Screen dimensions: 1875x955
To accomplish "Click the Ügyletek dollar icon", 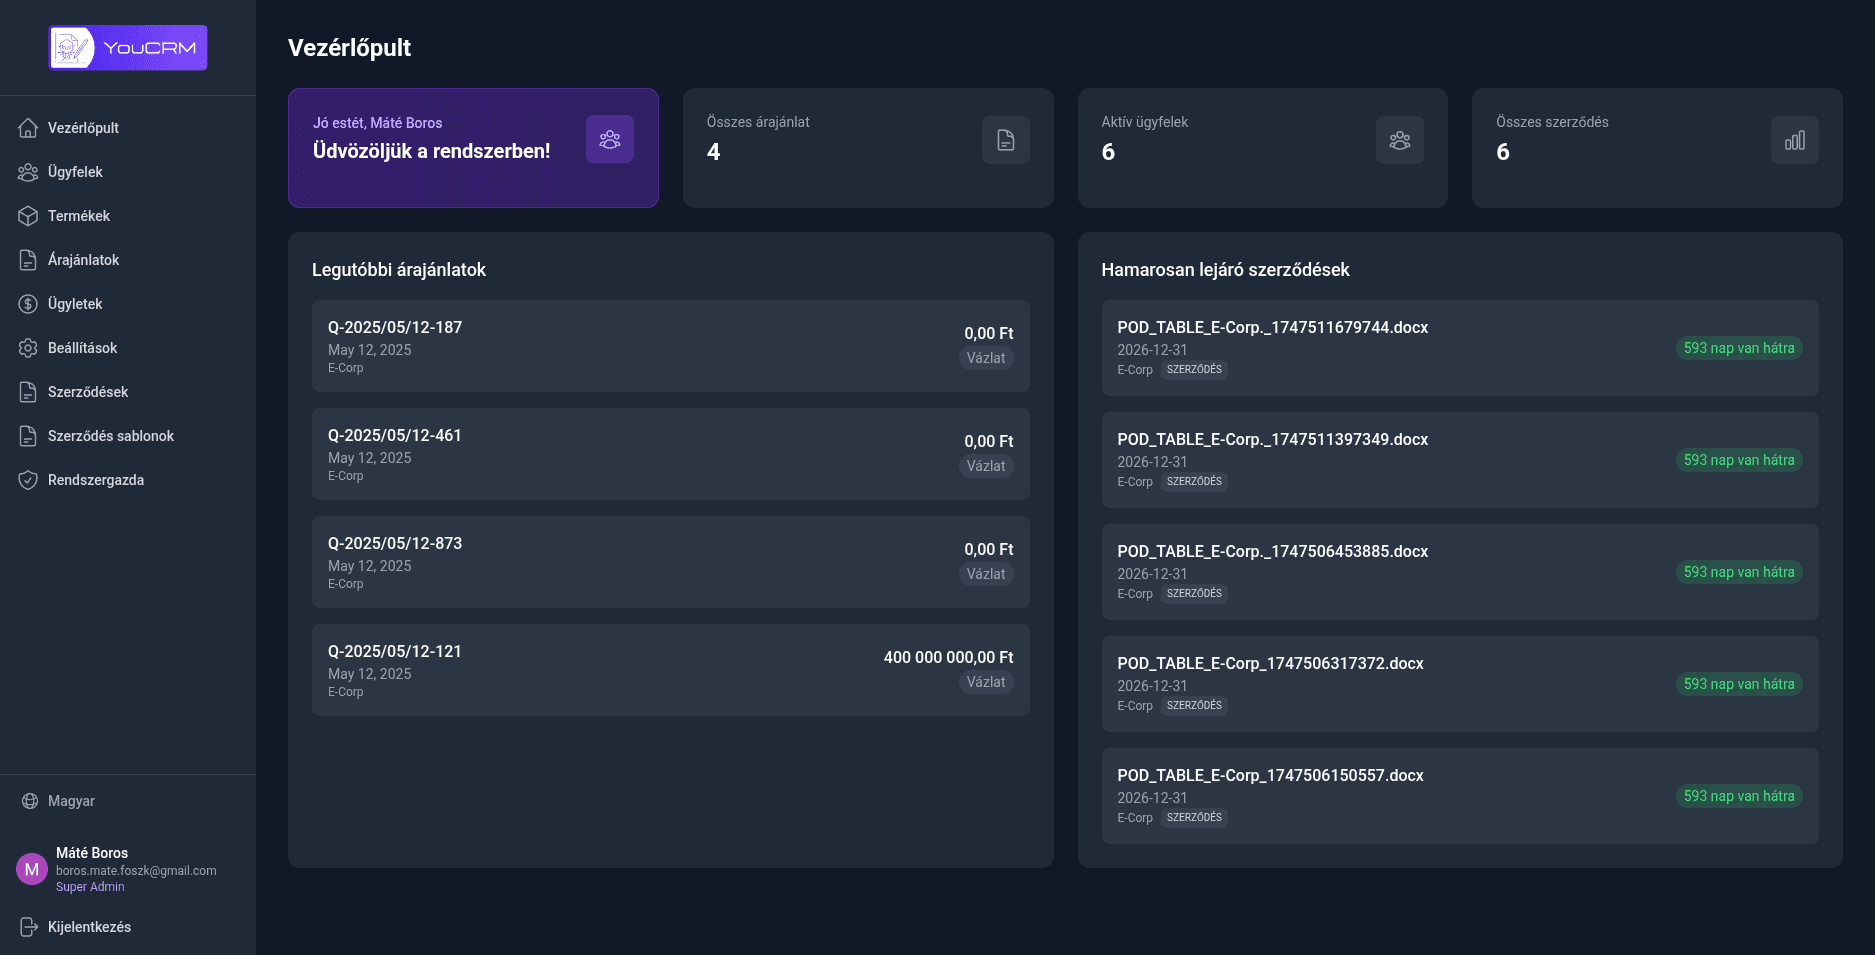I will [x=28, y=304].
